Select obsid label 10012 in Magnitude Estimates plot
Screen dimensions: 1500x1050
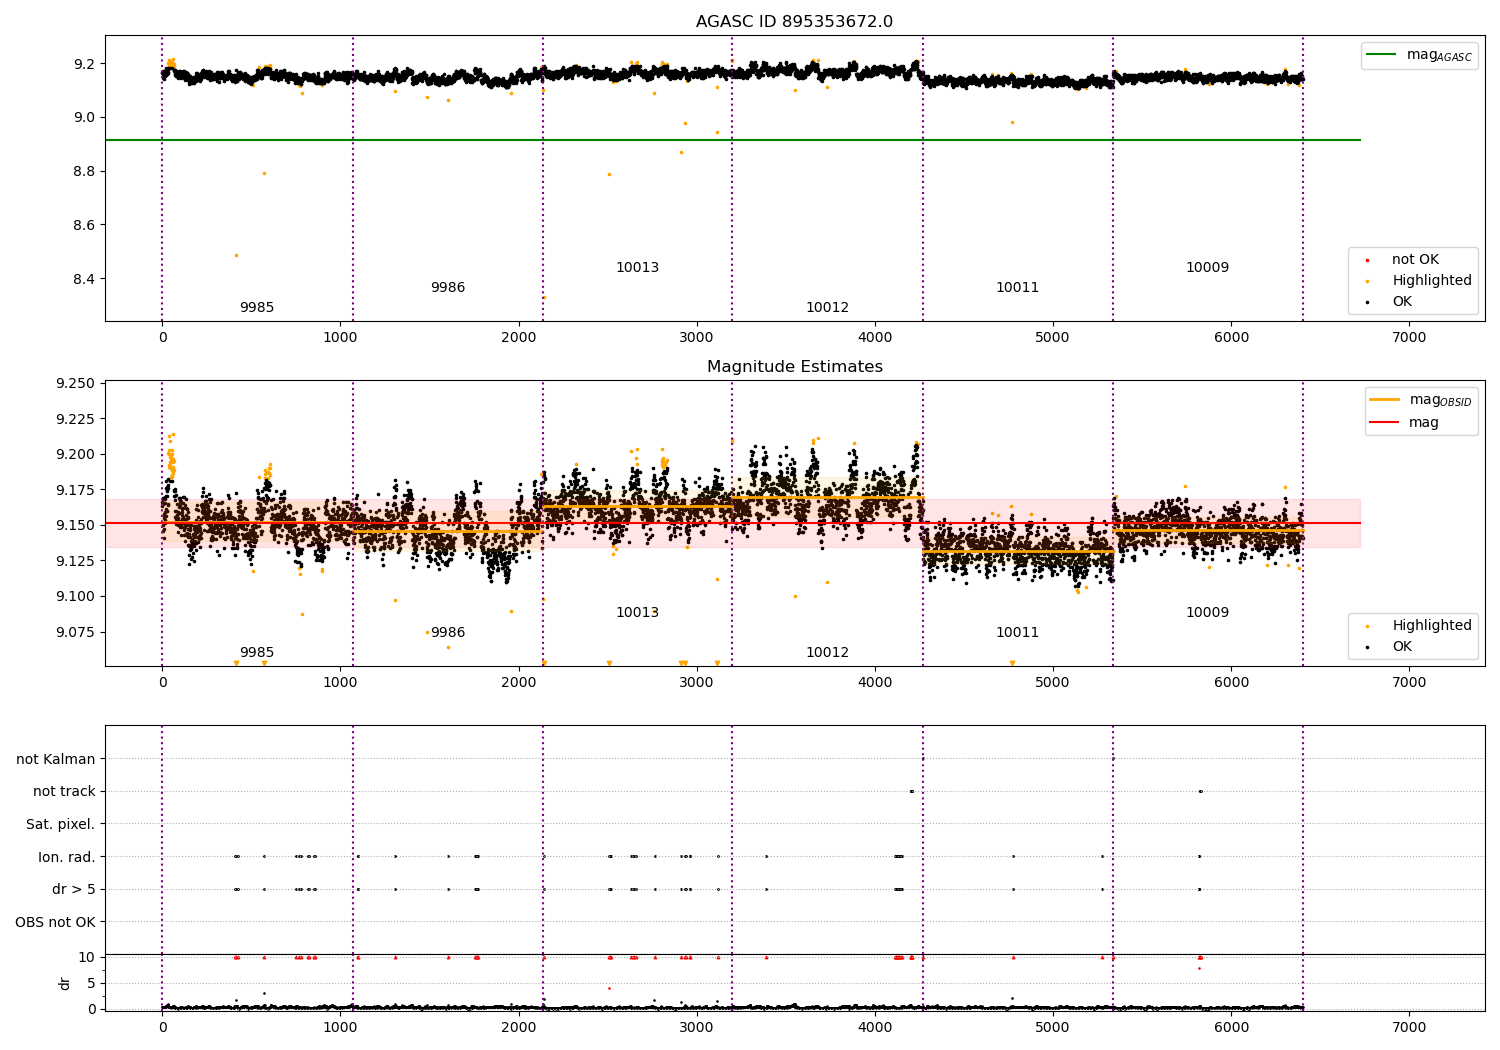click(x=827, y=653)
